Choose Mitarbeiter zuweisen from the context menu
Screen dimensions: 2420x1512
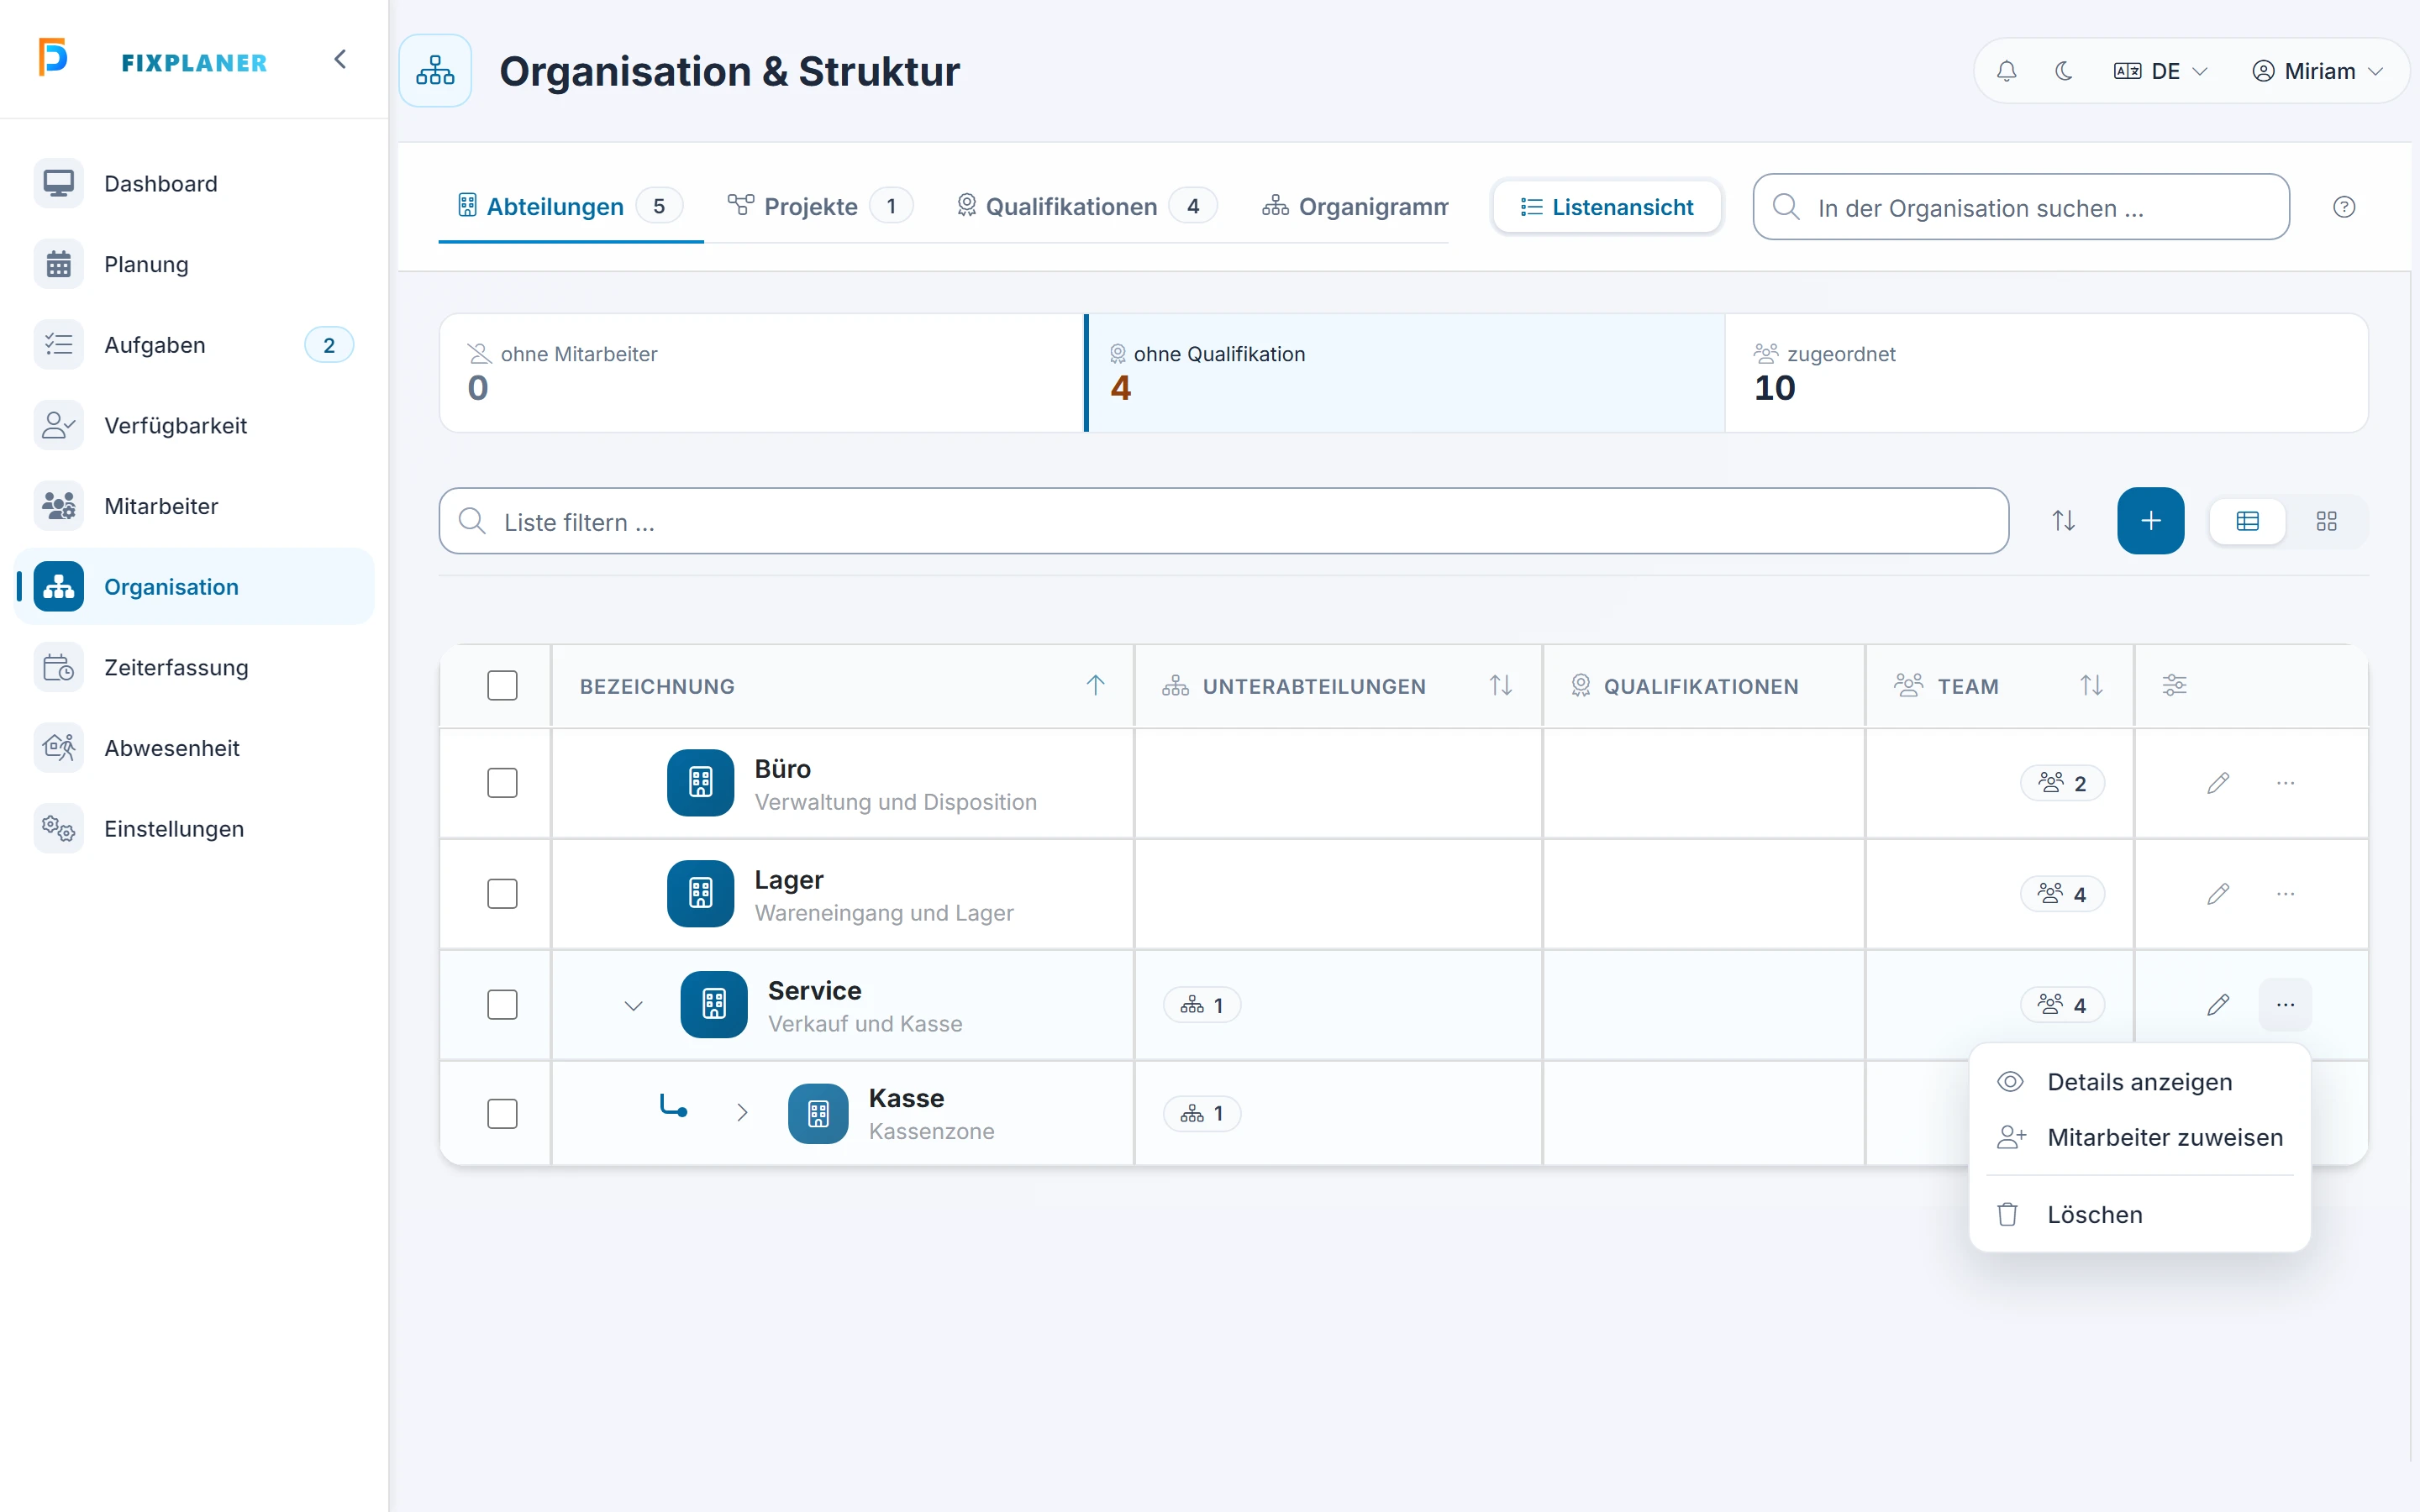(x=2139, y=1138)
